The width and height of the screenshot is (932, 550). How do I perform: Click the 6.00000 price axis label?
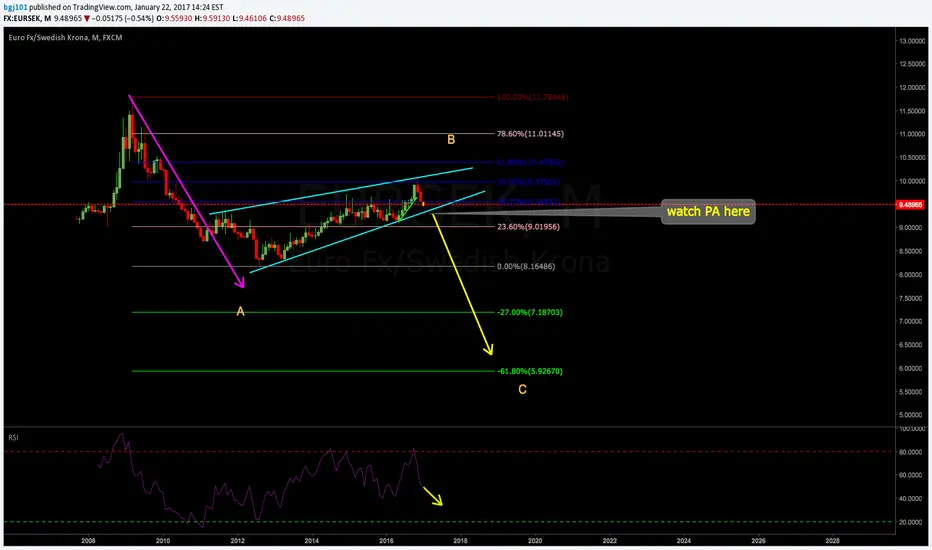pos(912,369)
